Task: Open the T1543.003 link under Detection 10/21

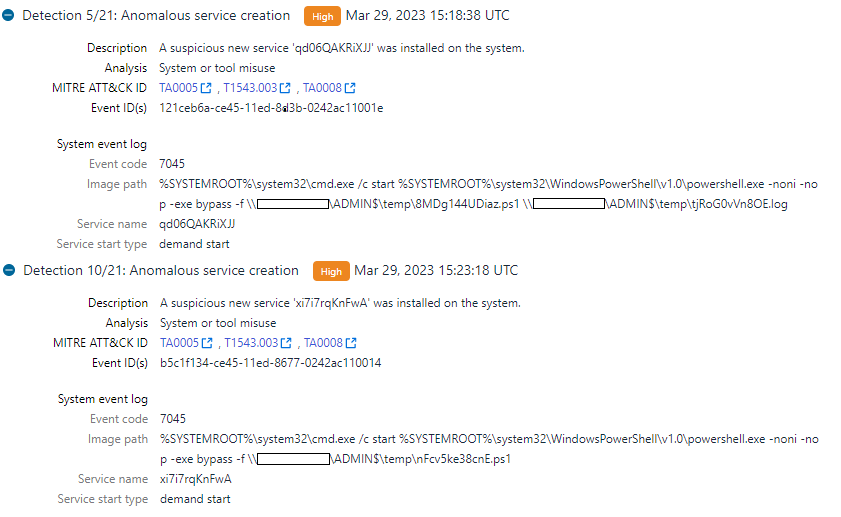Action: (x=251, y=343)
